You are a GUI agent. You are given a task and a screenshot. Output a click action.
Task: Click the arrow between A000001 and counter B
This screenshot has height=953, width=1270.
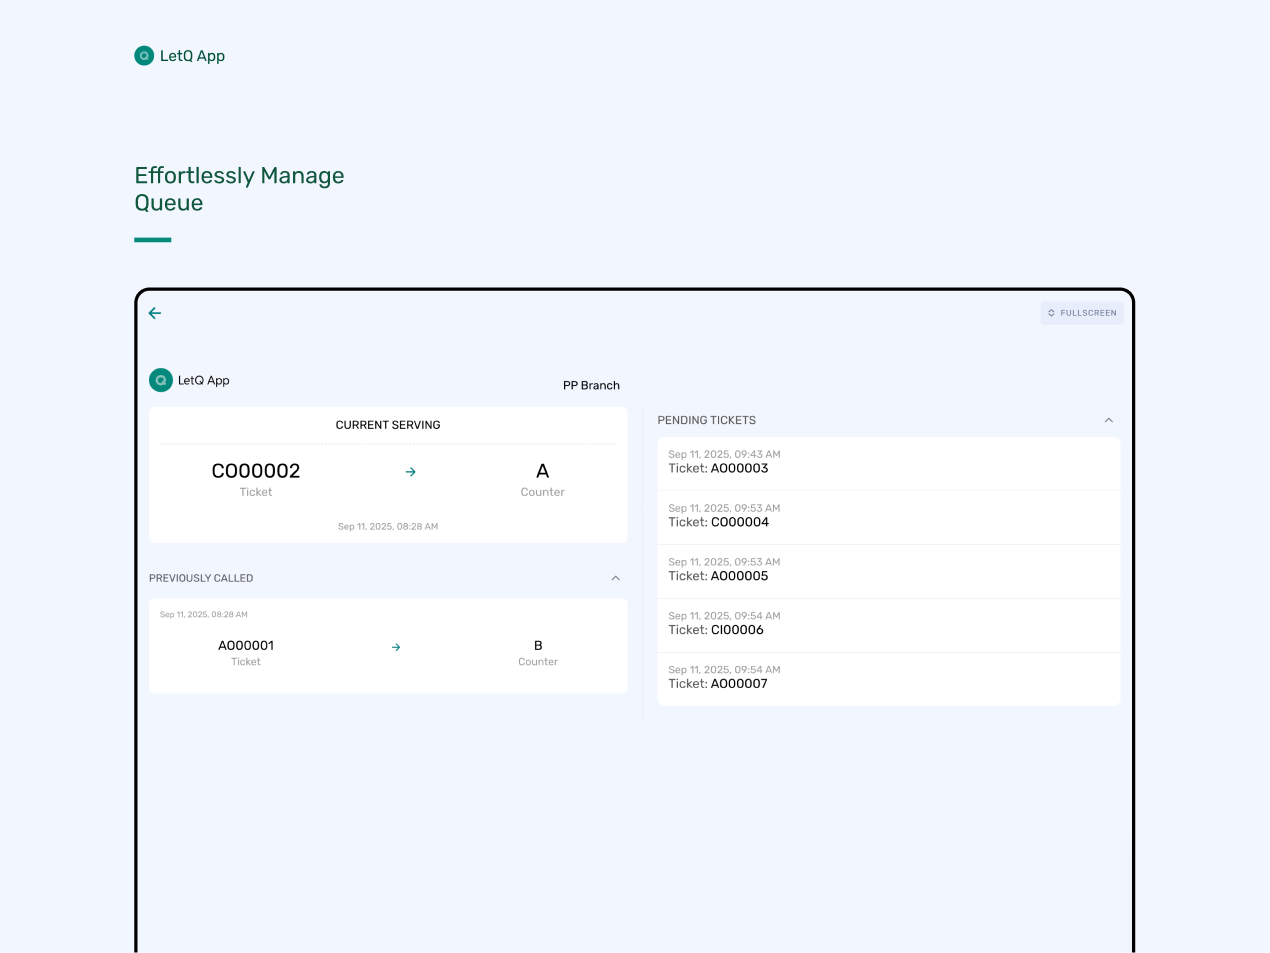(x=396, y=647)
